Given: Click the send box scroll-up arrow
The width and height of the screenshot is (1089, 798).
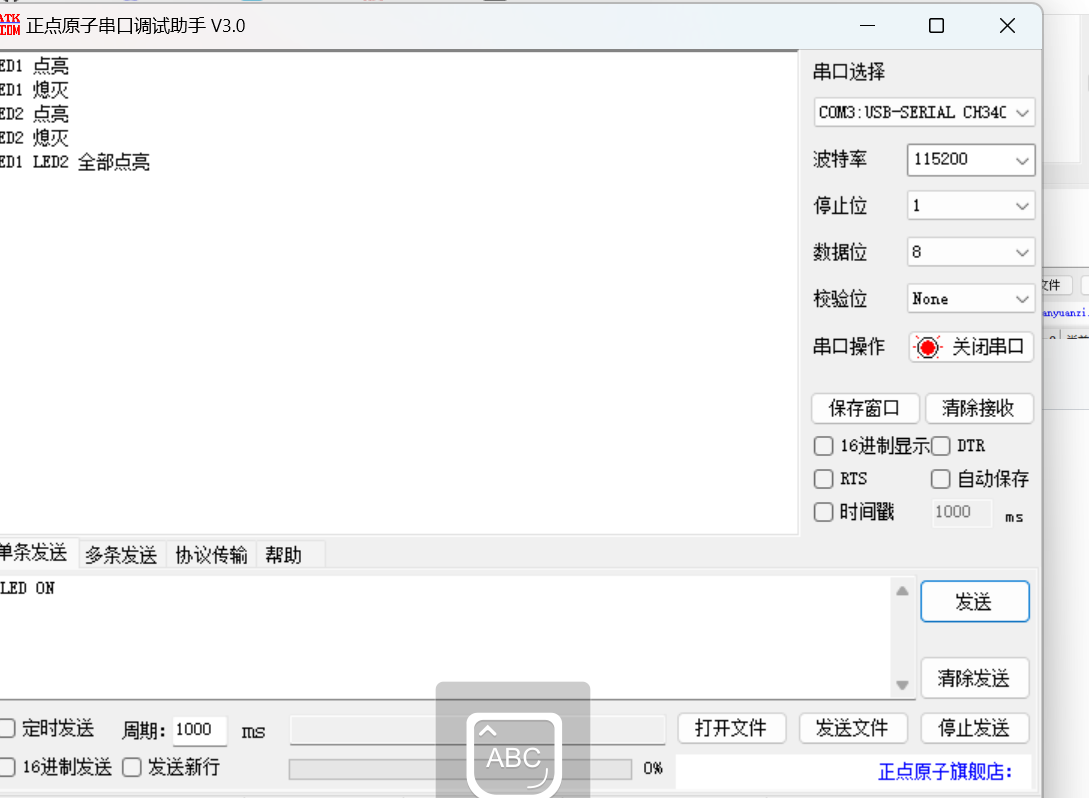Looking at the screenshot, I should tap(902, 591).
